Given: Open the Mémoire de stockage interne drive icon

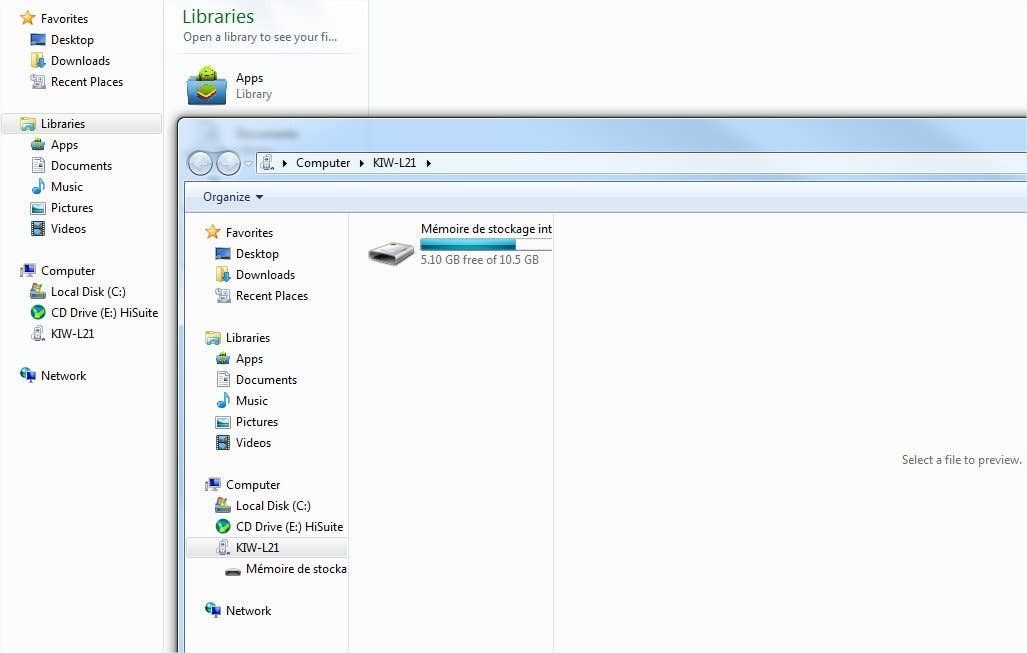Looking at the screenshot, I should point(390,252).
